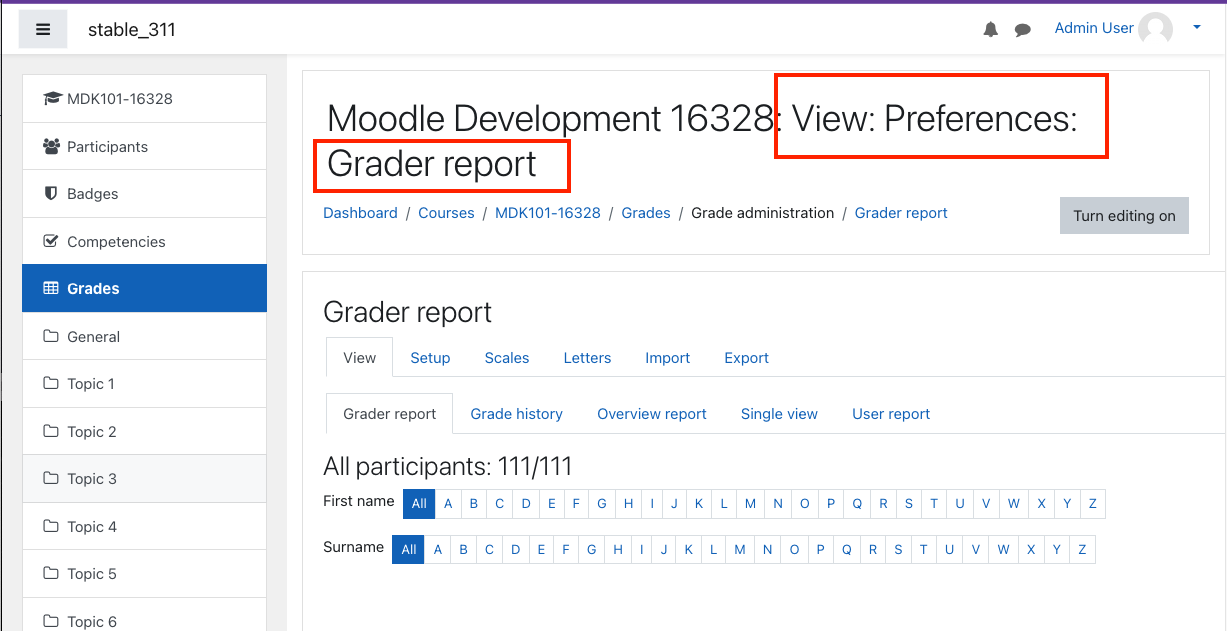Click Dashboard breadcrumb link
1227x631 pixels.
coord(360,213)
